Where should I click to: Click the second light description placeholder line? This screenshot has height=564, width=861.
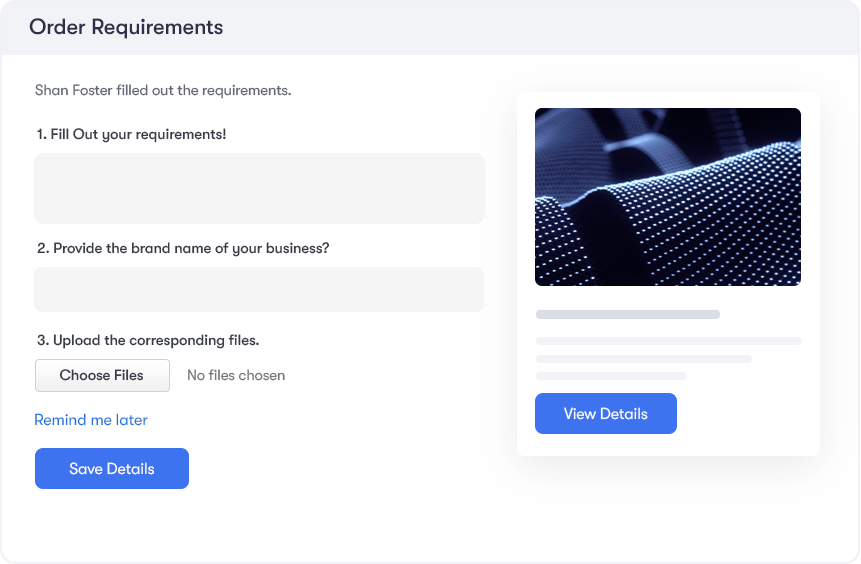(x=643, y=359)
